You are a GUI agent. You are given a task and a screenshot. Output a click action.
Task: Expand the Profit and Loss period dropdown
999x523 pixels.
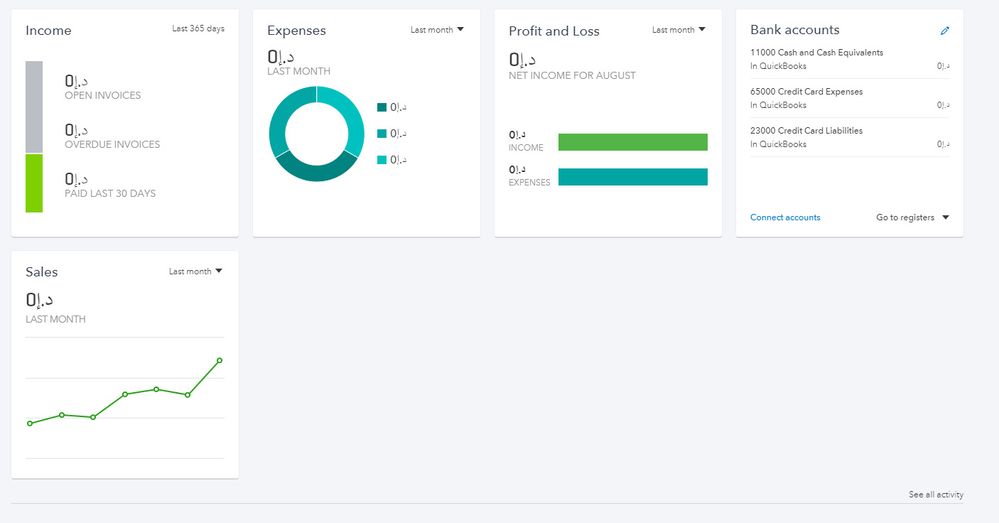[679, 30]
